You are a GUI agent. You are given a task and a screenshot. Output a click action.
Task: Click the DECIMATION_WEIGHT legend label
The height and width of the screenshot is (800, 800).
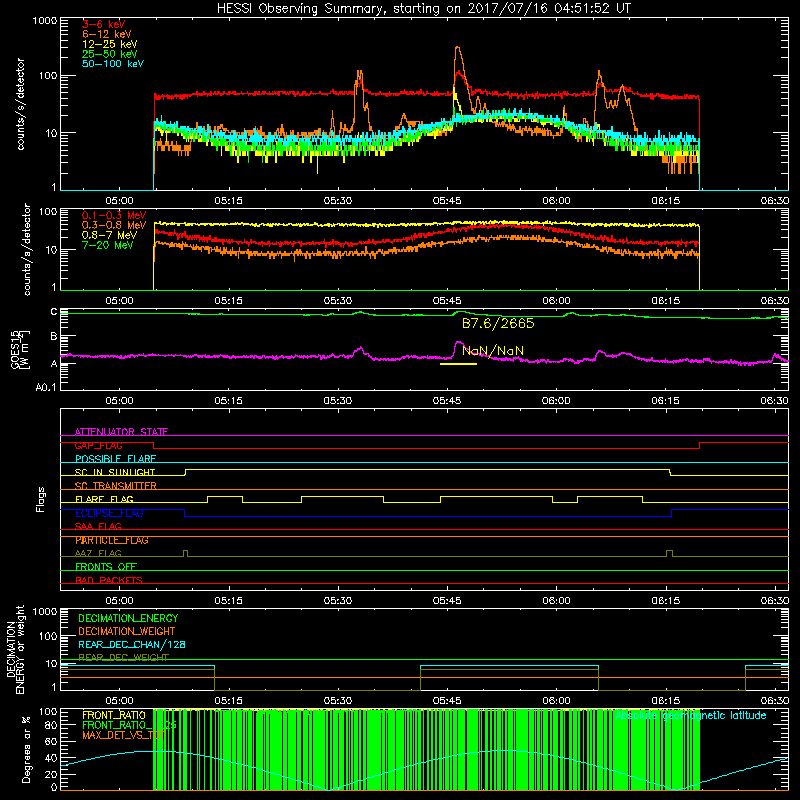(x=127, y=631)
